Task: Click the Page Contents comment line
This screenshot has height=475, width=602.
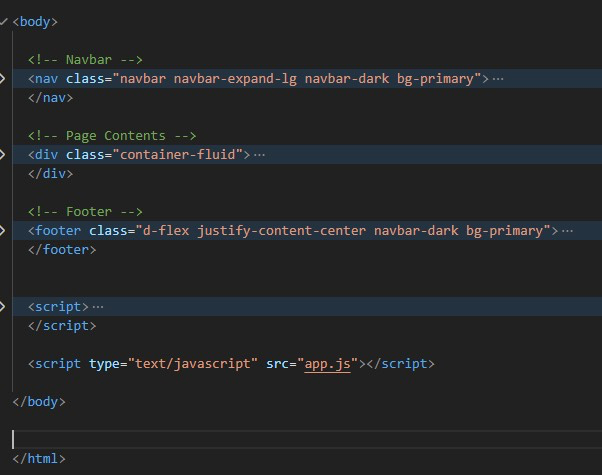Action: point(112,136)
